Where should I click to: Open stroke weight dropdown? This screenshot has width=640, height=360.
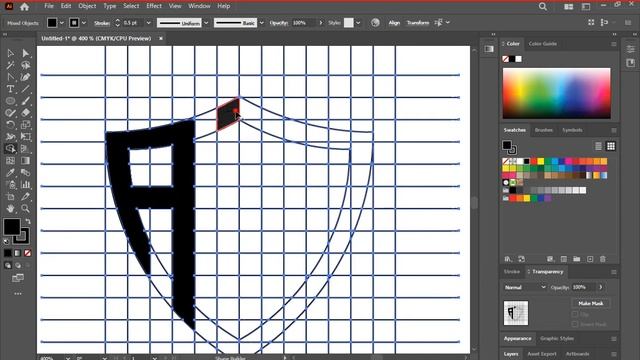point(149,23)
